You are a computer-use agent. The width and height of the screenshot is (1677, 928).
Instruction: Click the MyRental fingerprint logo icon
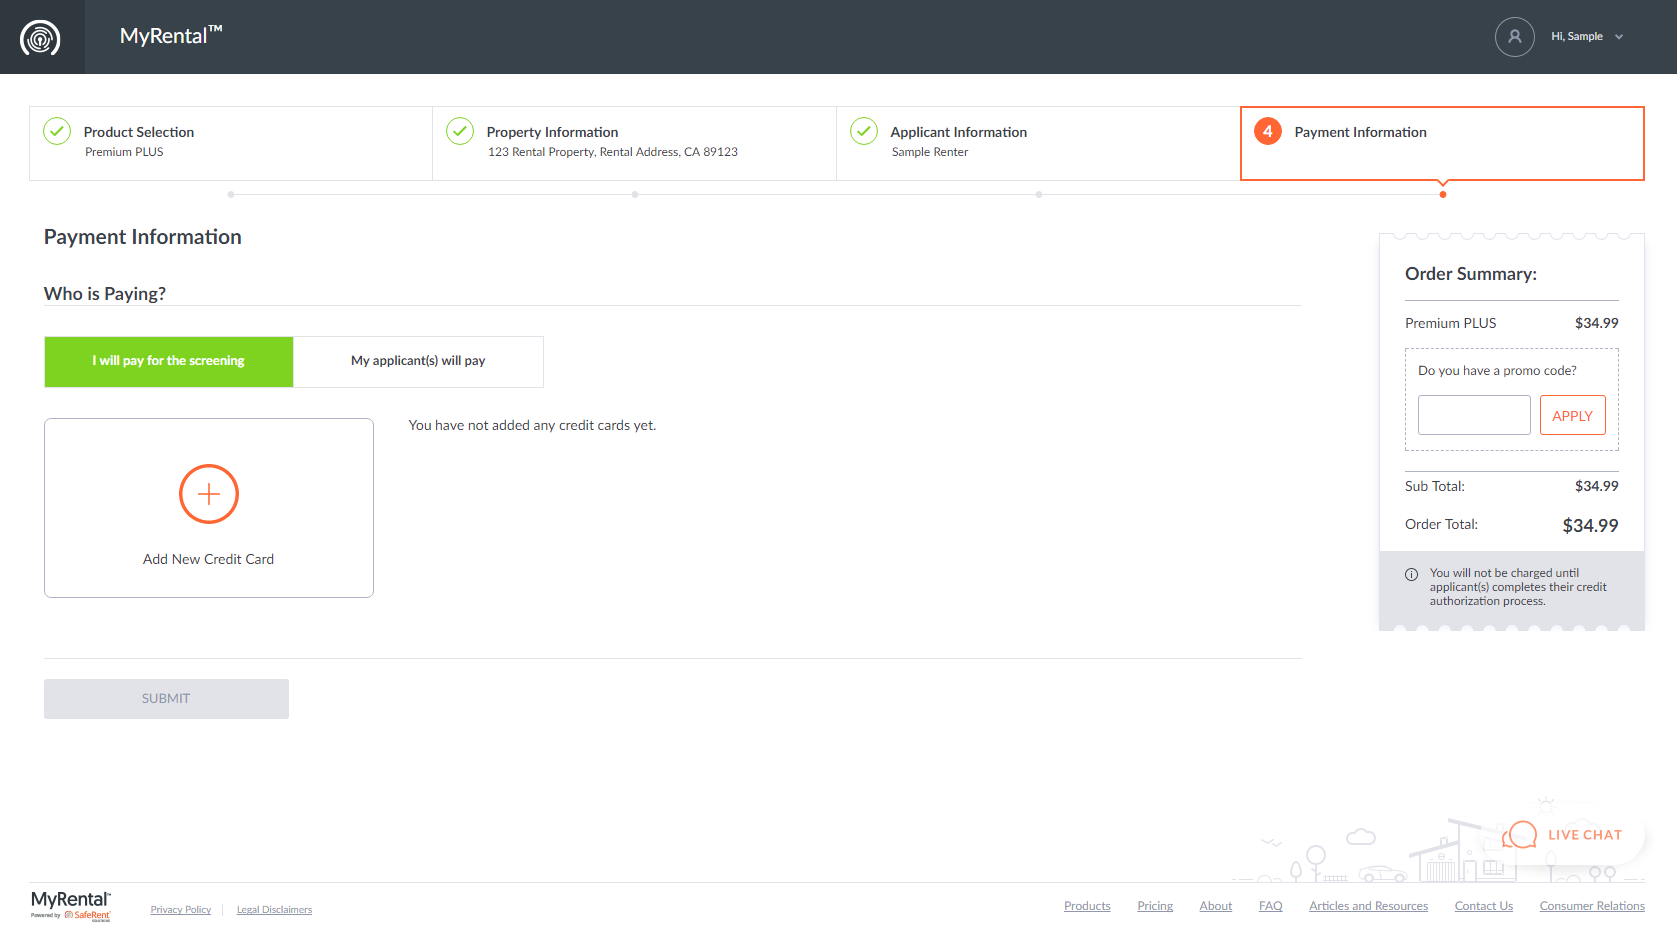click(x=41, y=38)
